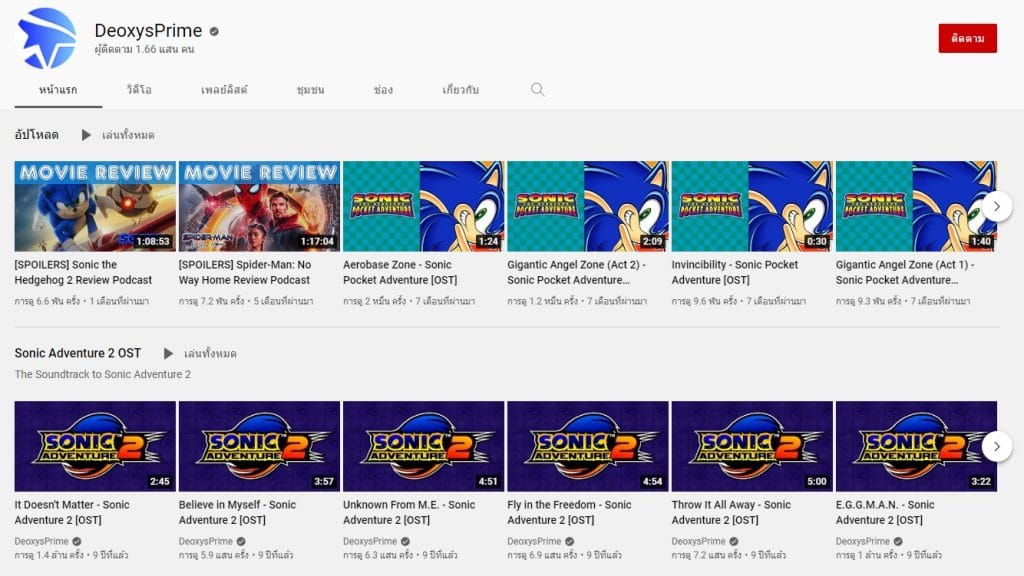Click เล่นทั้งหมด next to Sonic Adventure 2 OST
The image size is (1024, 576).
click(x=210, y=353)
